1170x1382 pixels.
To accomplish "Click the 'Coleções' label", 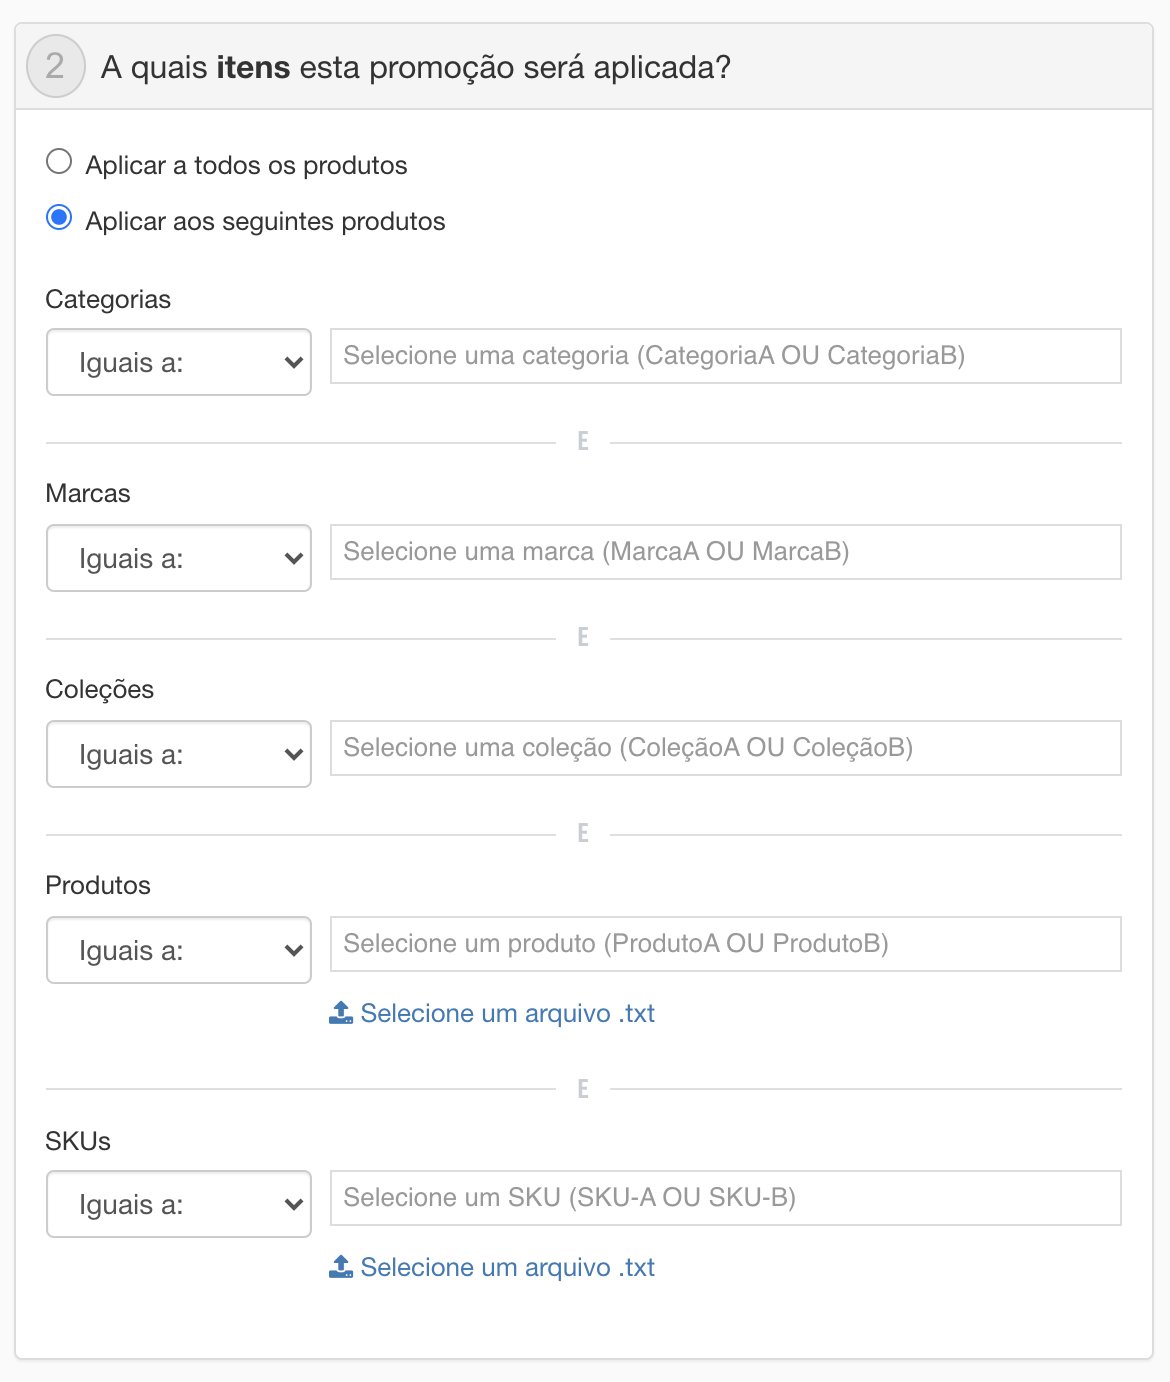I will (100, 689).
